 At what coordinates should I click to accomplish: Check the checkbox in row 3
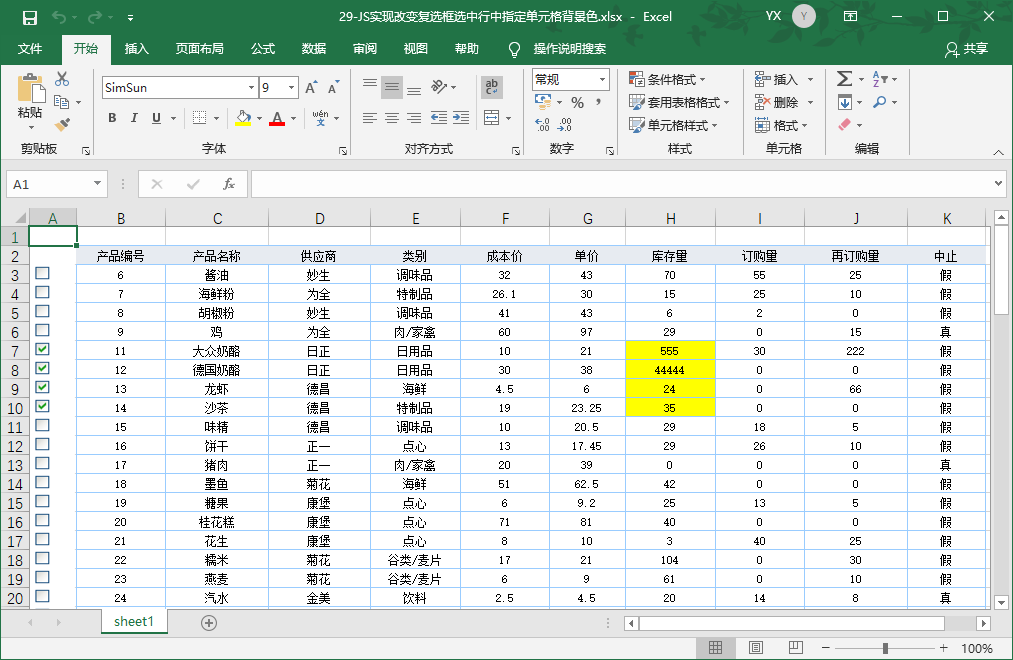pyautogui.click(x=42, y=274)
